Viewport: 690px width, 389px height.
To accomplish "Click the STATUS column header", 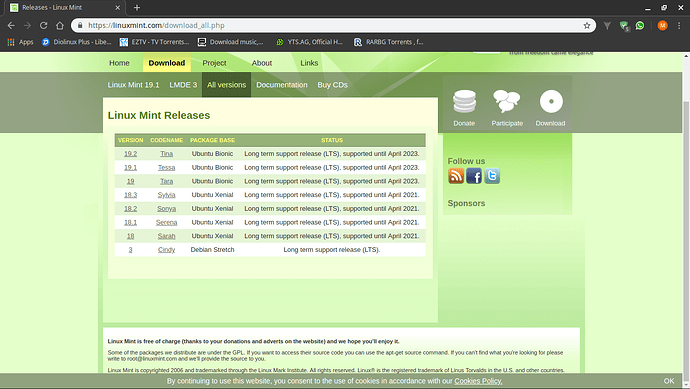I will tap(332, 140).
